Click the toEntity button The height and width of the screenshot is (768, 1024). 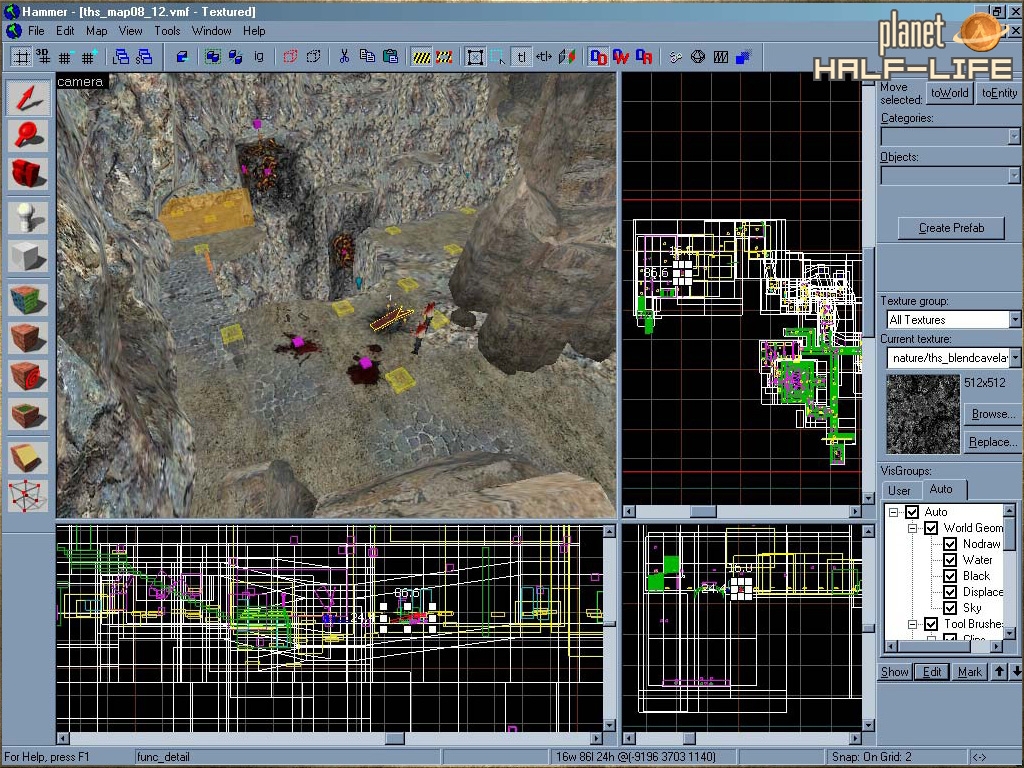[999, 93]
